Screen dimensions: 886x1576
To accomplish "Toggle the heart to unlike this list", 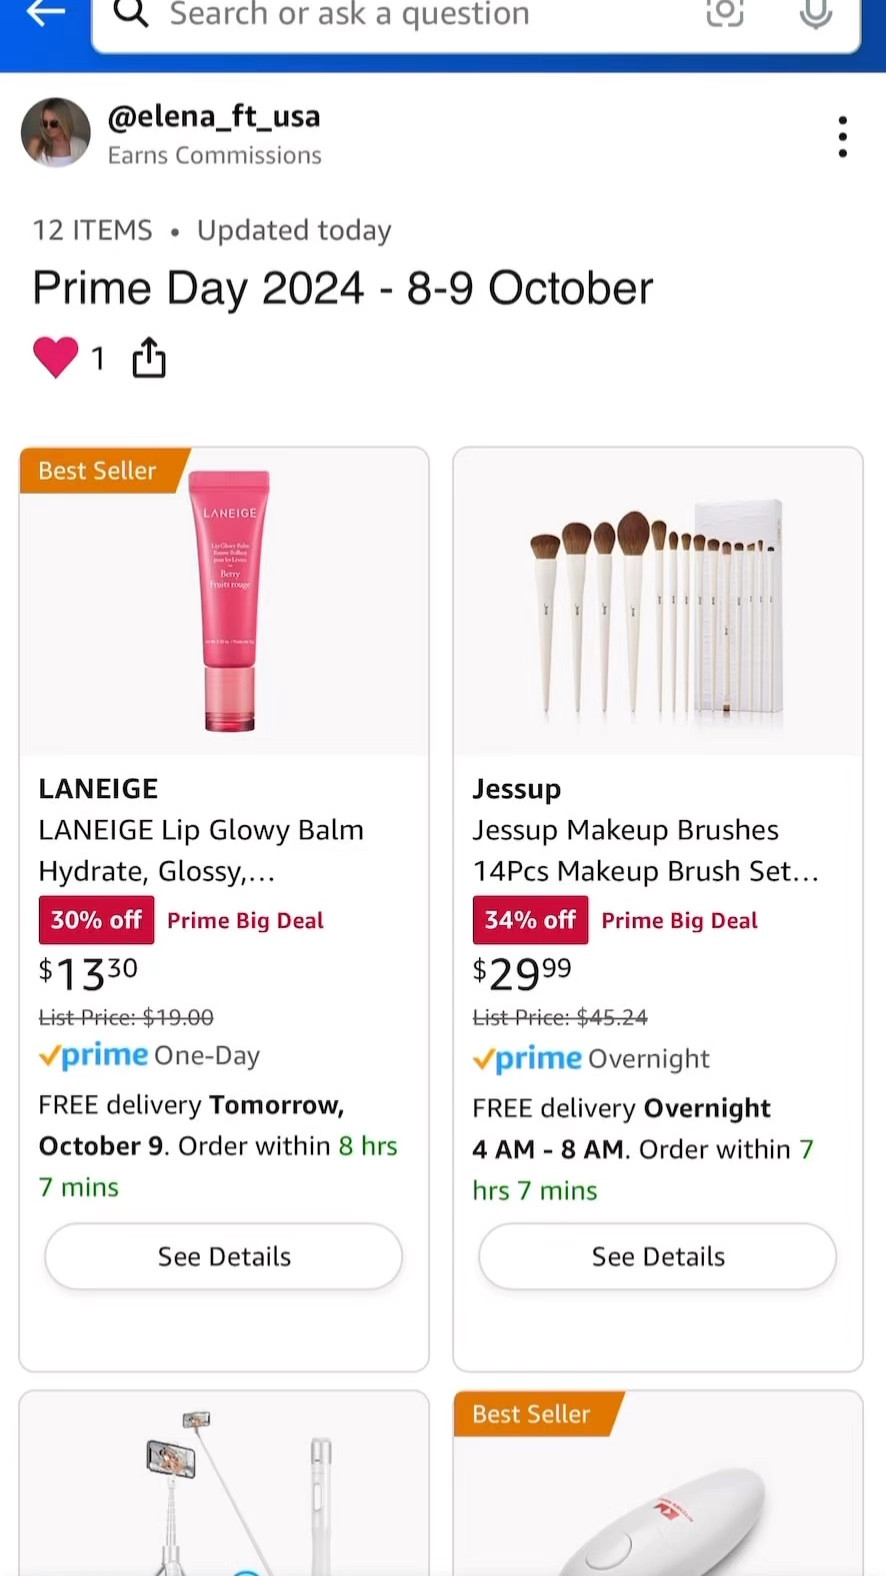I will point(55,357).
